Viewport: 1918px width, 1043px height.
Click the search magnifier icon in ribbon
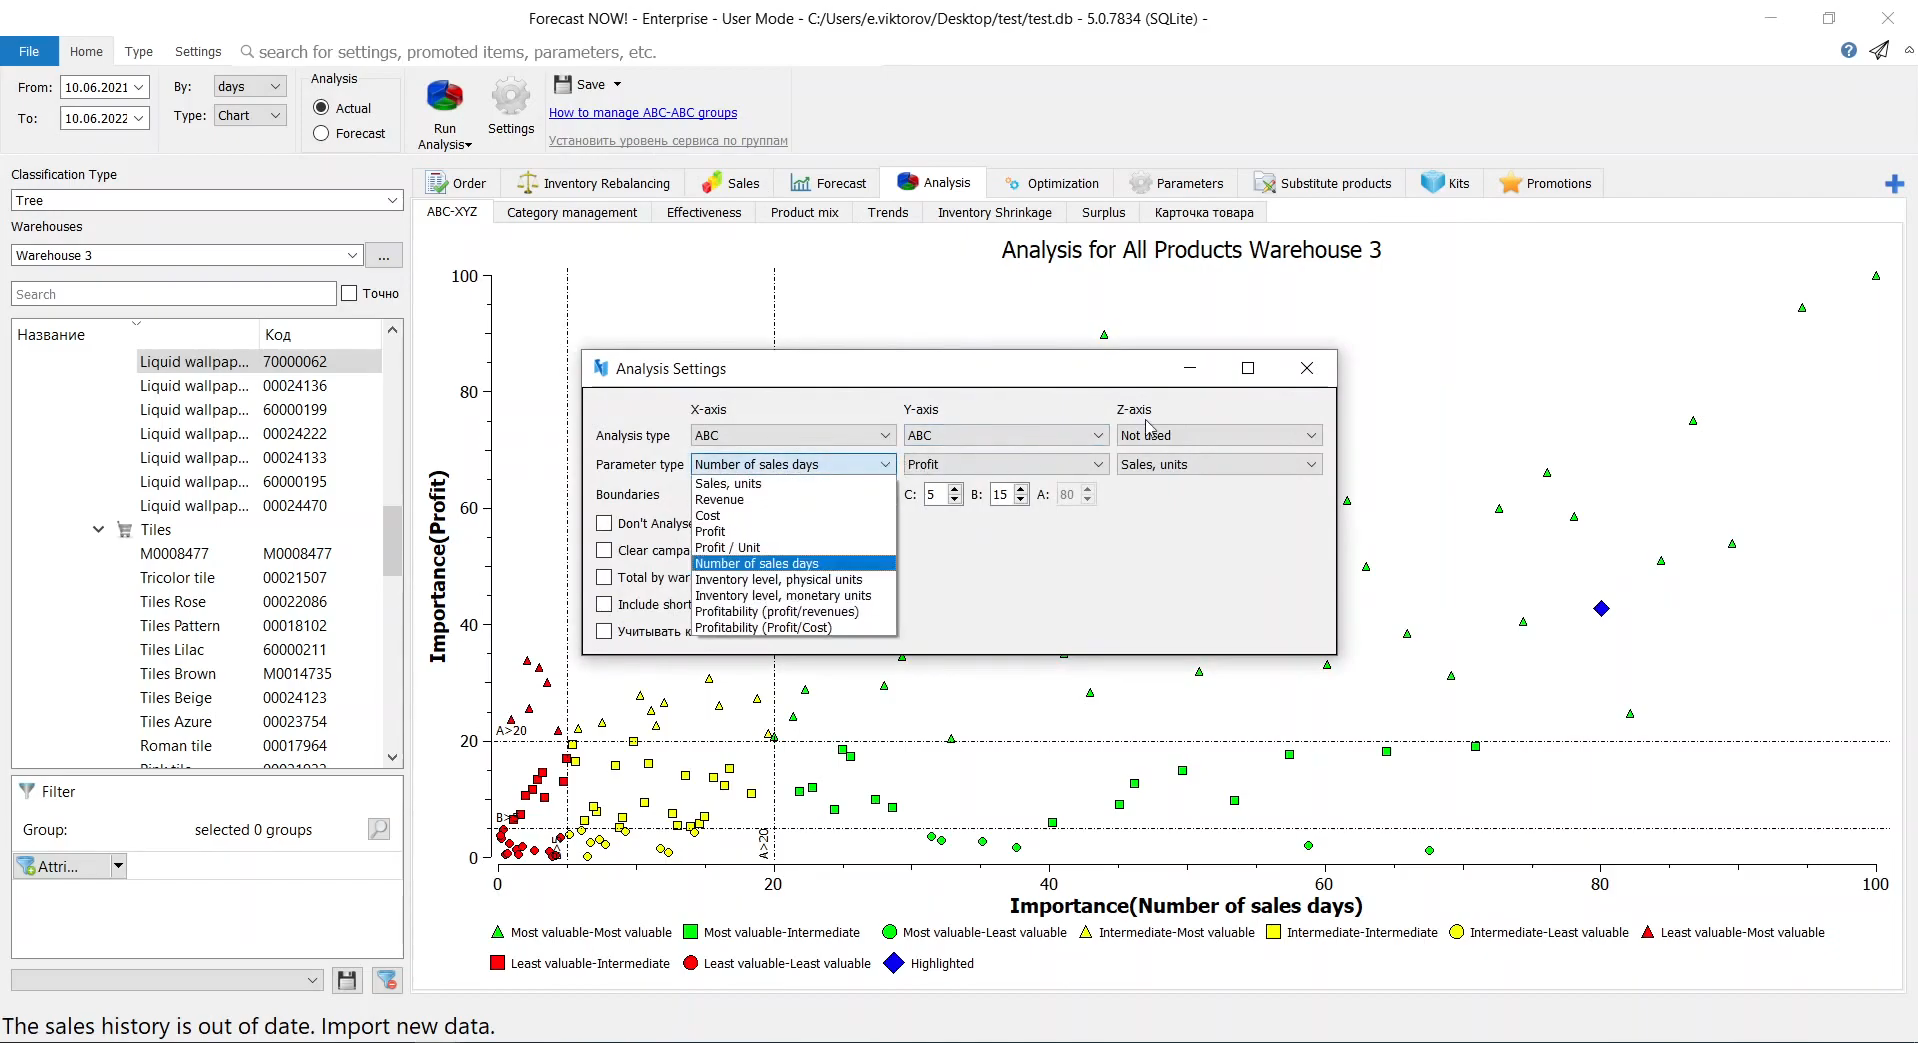click(x=247, y=52)
